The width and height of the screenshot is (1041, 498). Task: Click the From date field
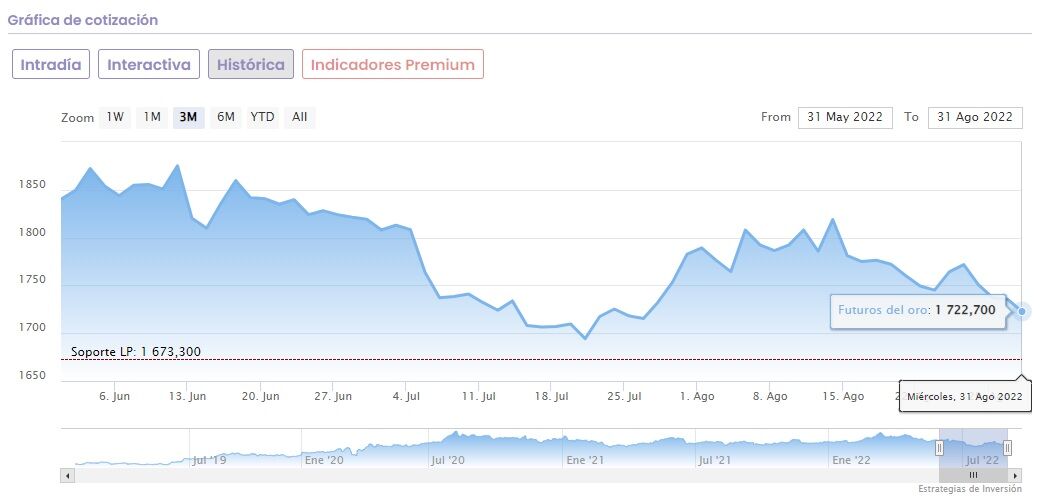click(845, 117)
